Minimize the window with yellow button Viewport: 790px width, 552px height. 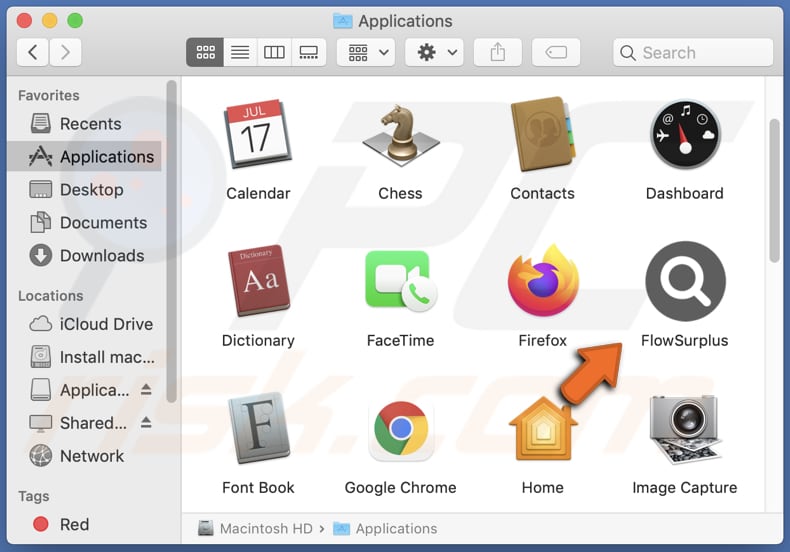[x=49, y=21]
